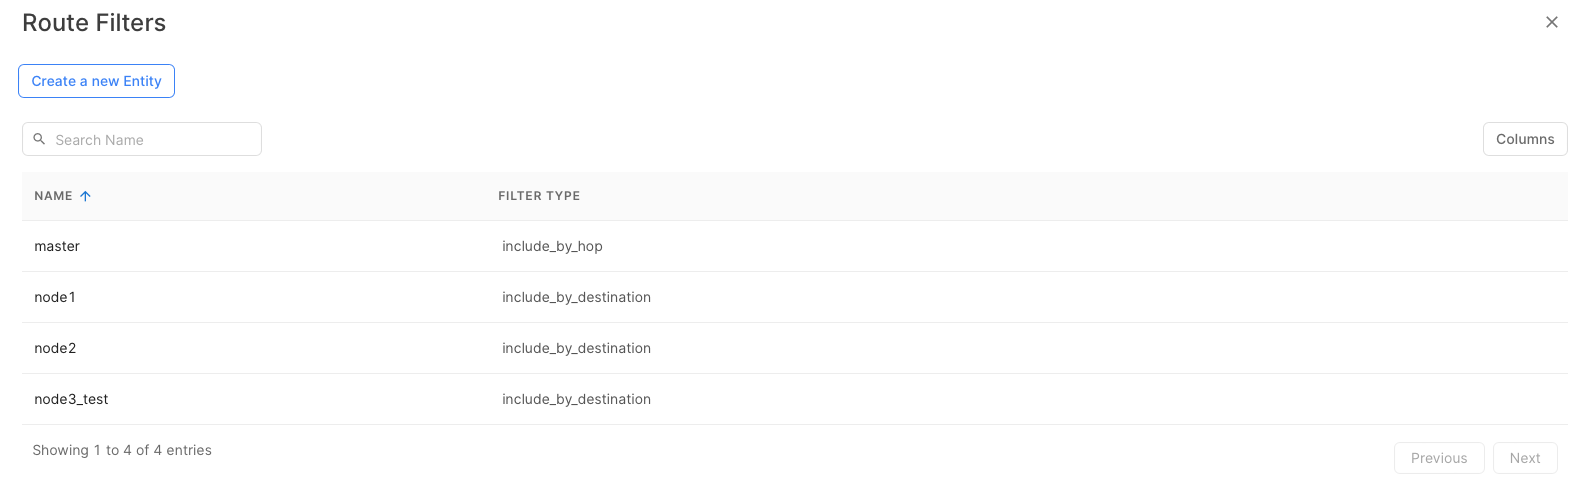
Task: Click the include_by_hop filter type cell
Action: 552,246
